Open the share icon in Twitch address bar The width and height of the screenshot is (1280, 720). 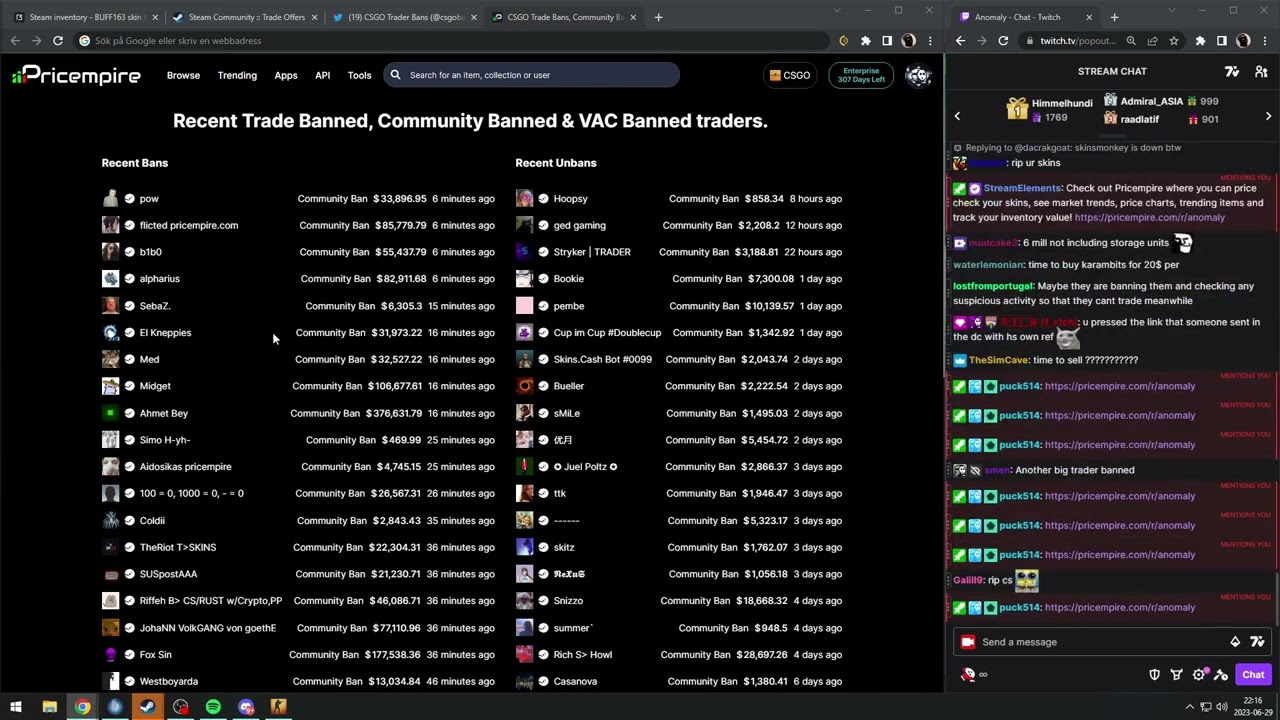1152,41
